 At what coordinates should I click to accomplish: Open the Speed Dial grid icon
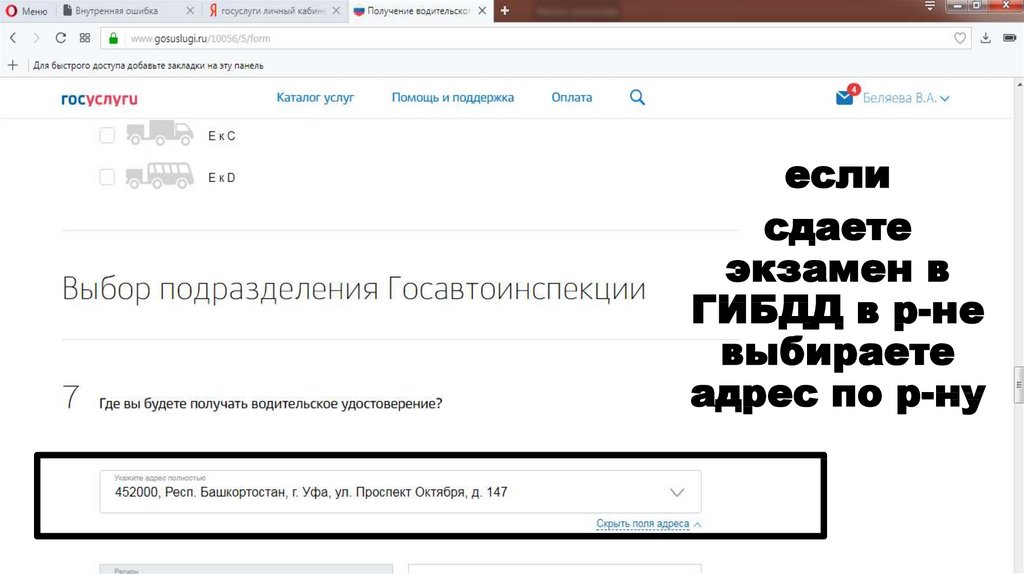click(85, 38)
